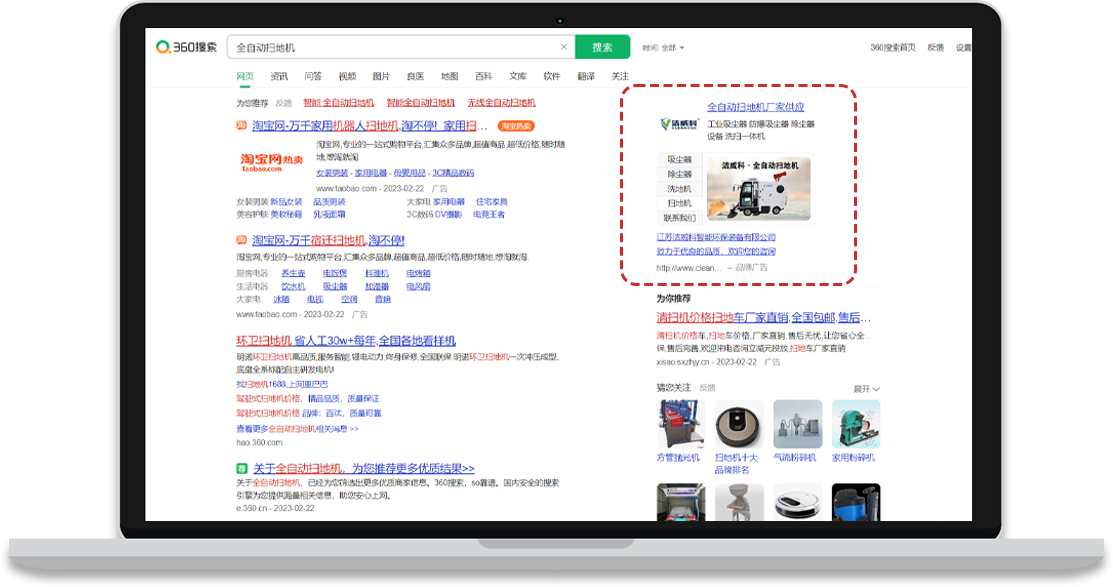Open the 时间: 全部 time filter dropdown

click(663, 48)
